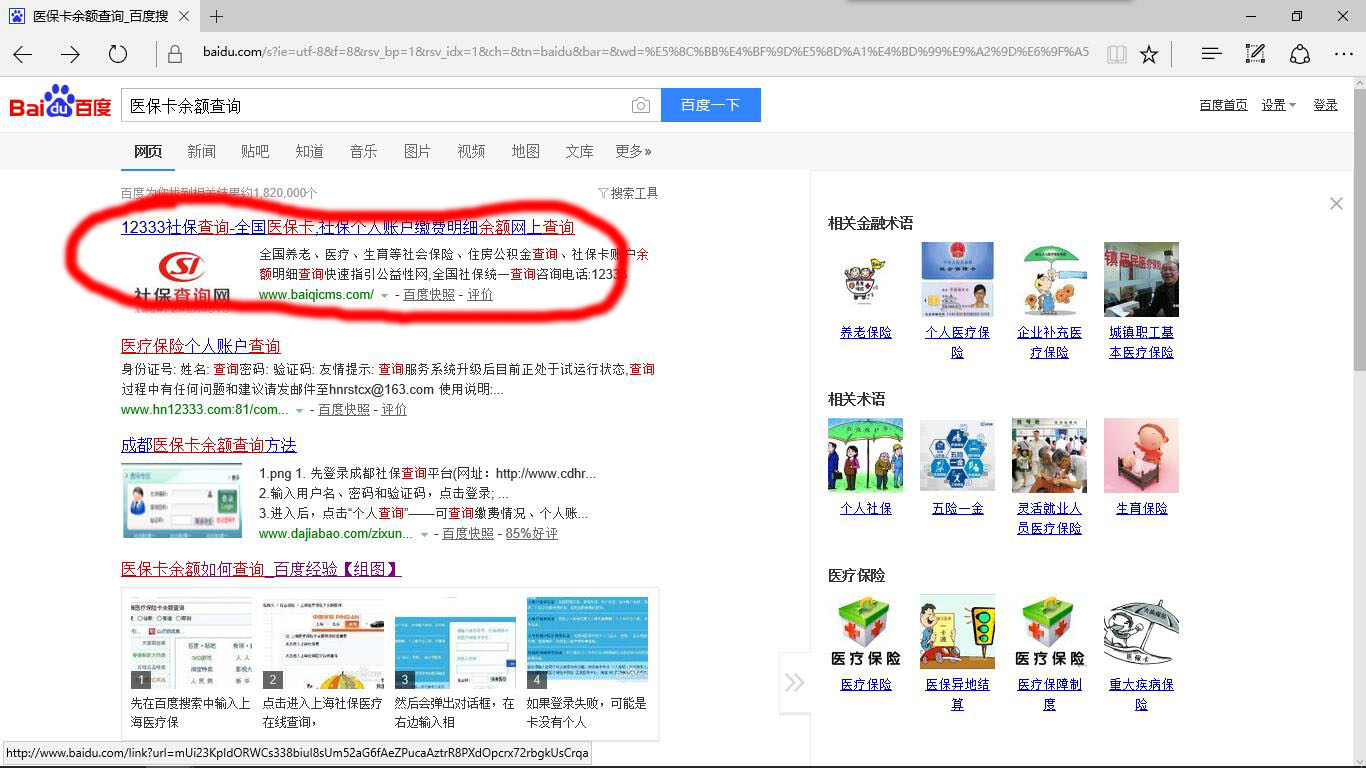The image size is (1366, 768).
Task: Expand dropdown arrow next to www.hn12333.com
Action: click(x=299, y=410)
